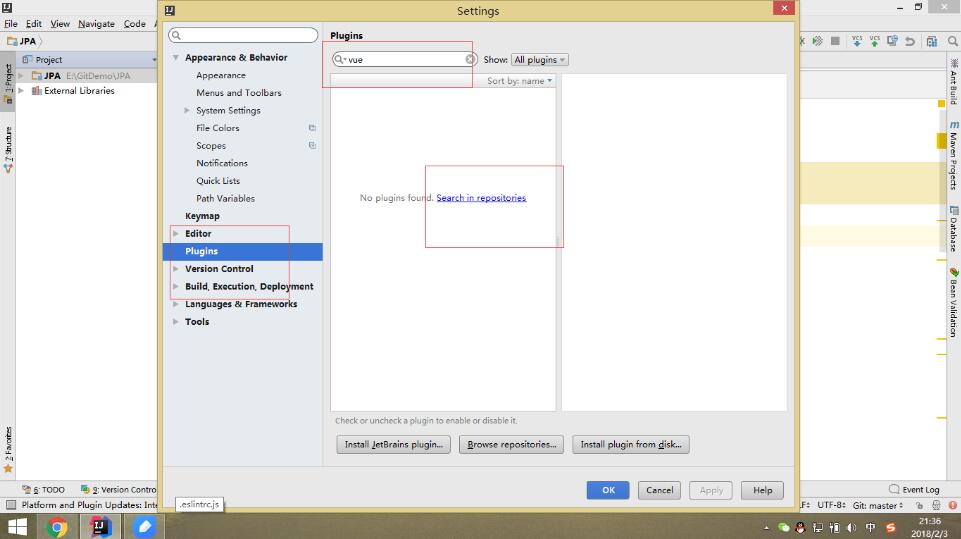
Task: Click the red error indicator in status bar
Action: tap(952, 505)
